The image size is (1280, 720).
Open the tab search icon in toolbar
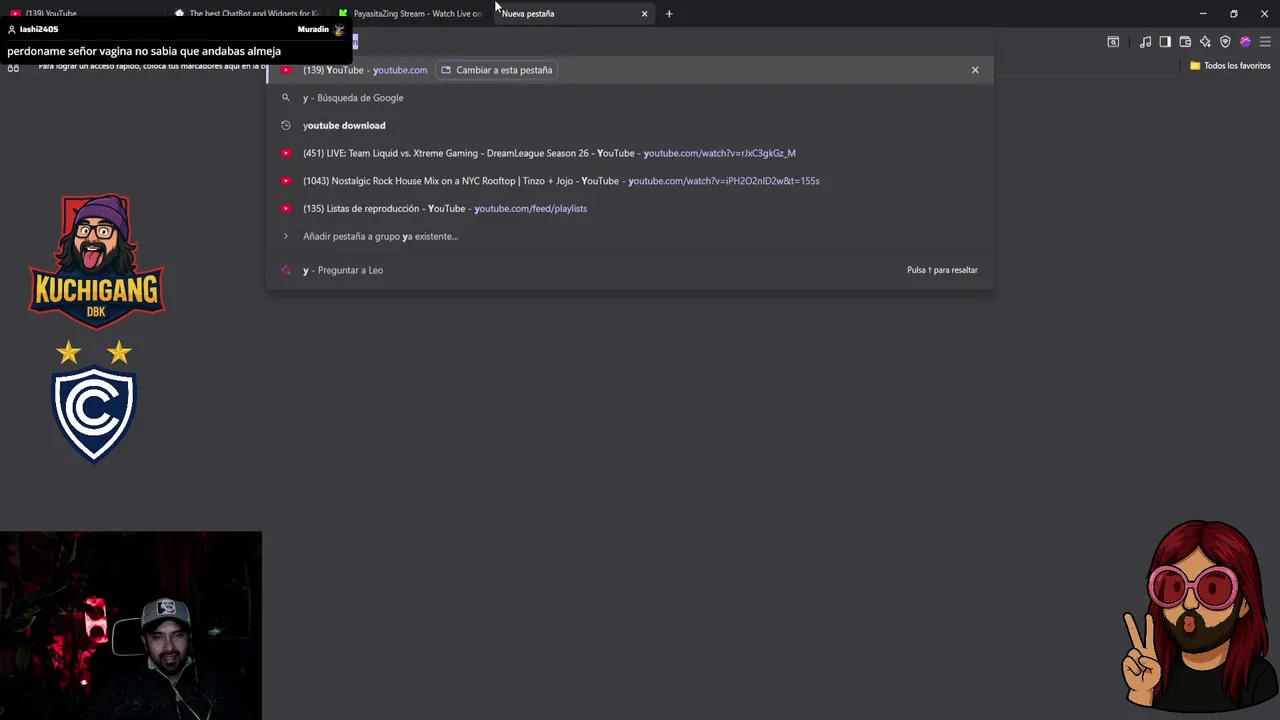(1113, 42)
